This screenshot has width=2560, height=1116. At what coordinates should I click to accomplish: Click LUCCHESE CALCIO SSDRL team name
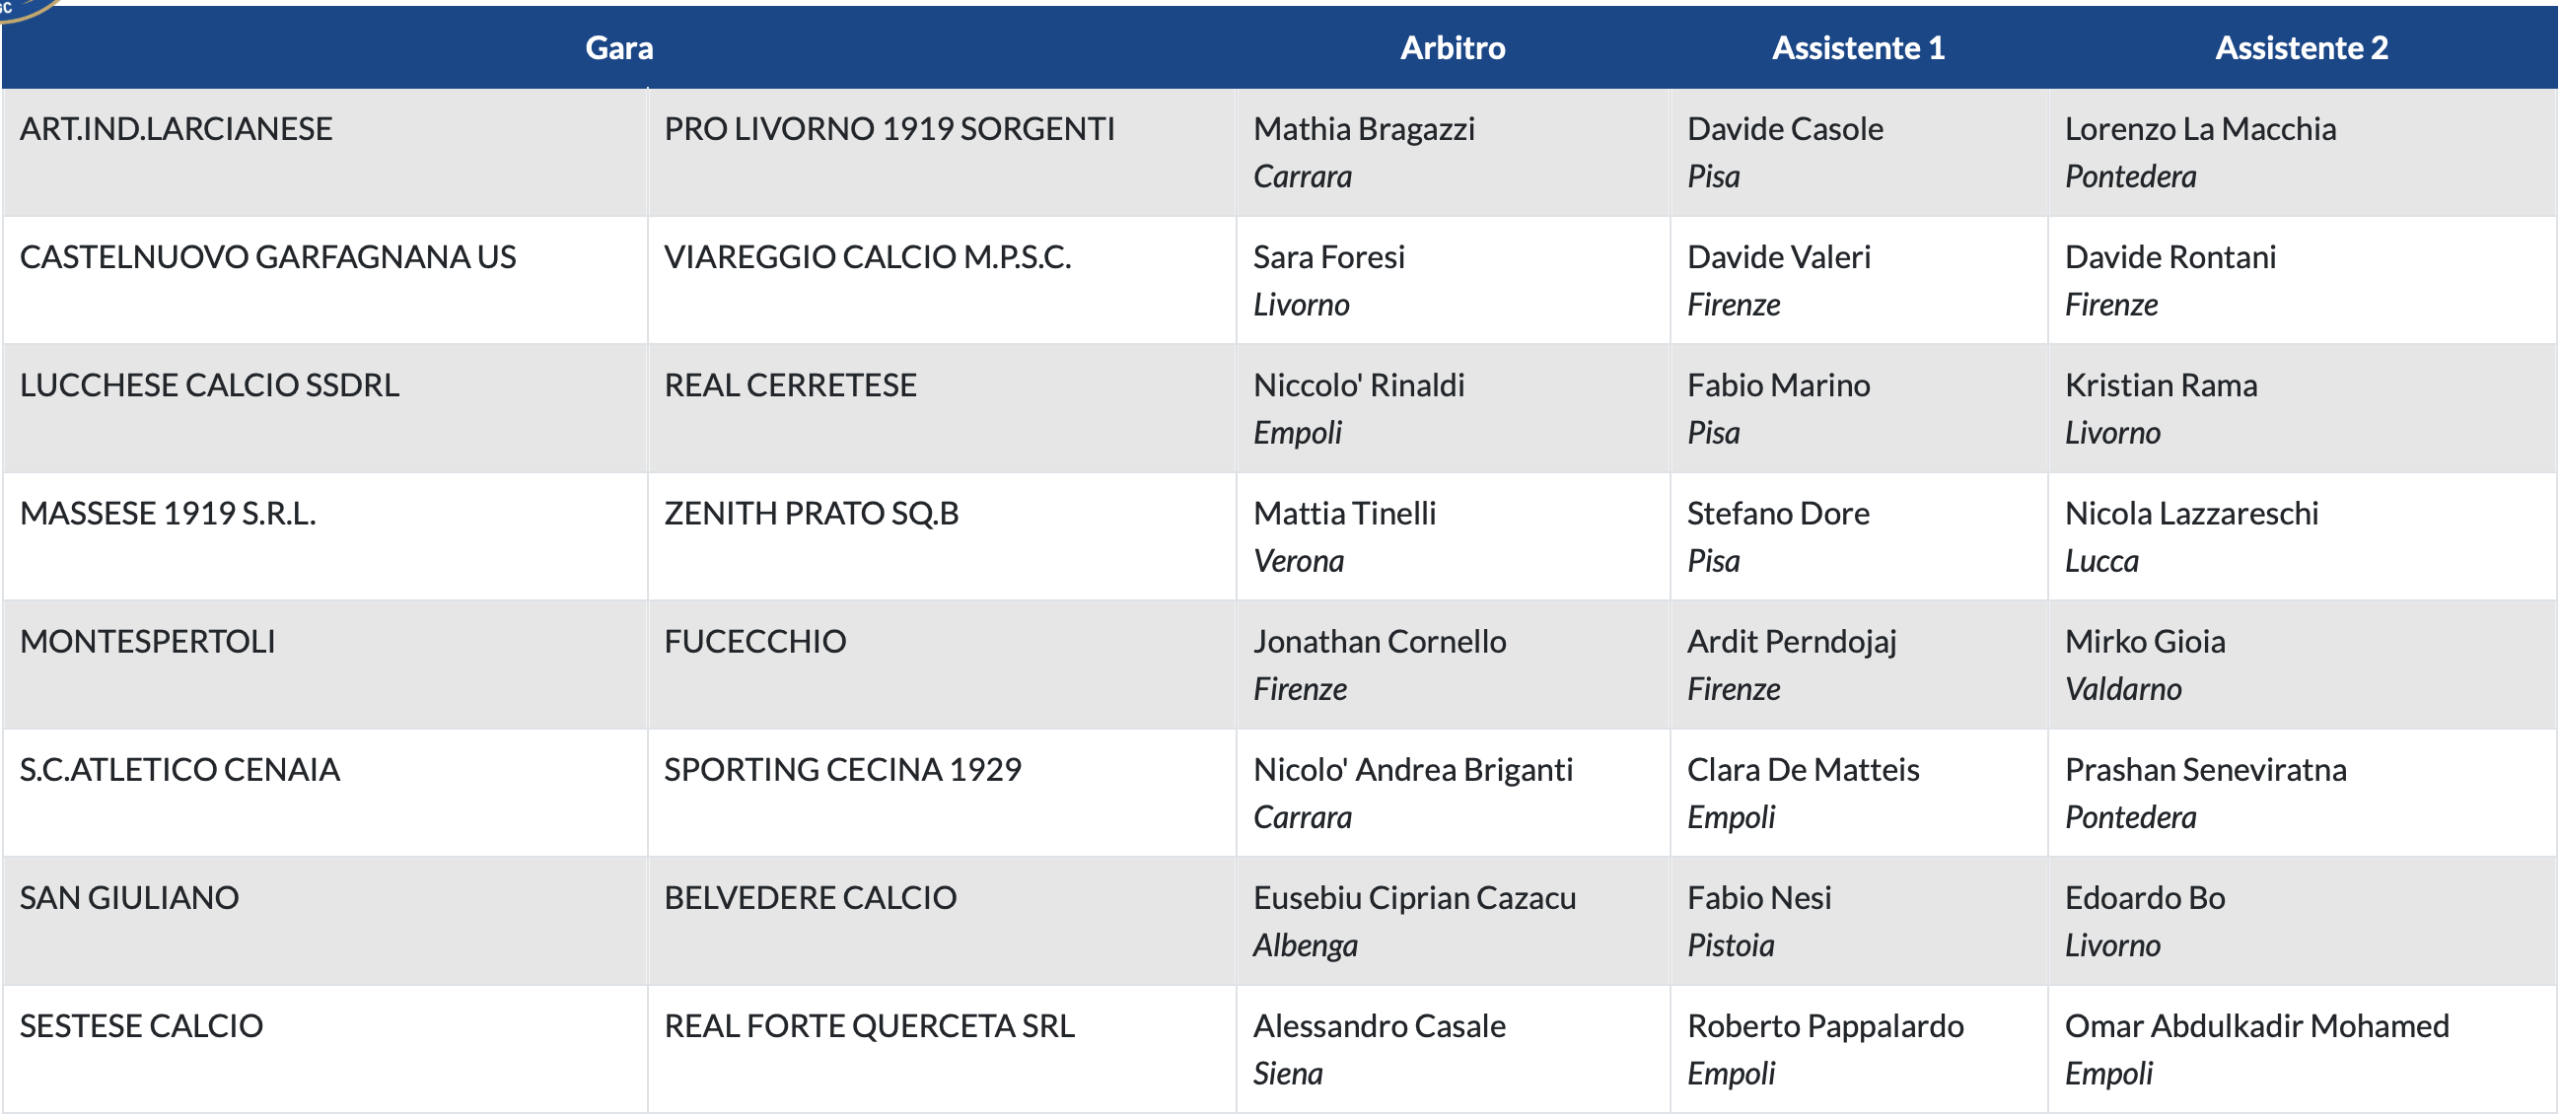tap(209, 385)
